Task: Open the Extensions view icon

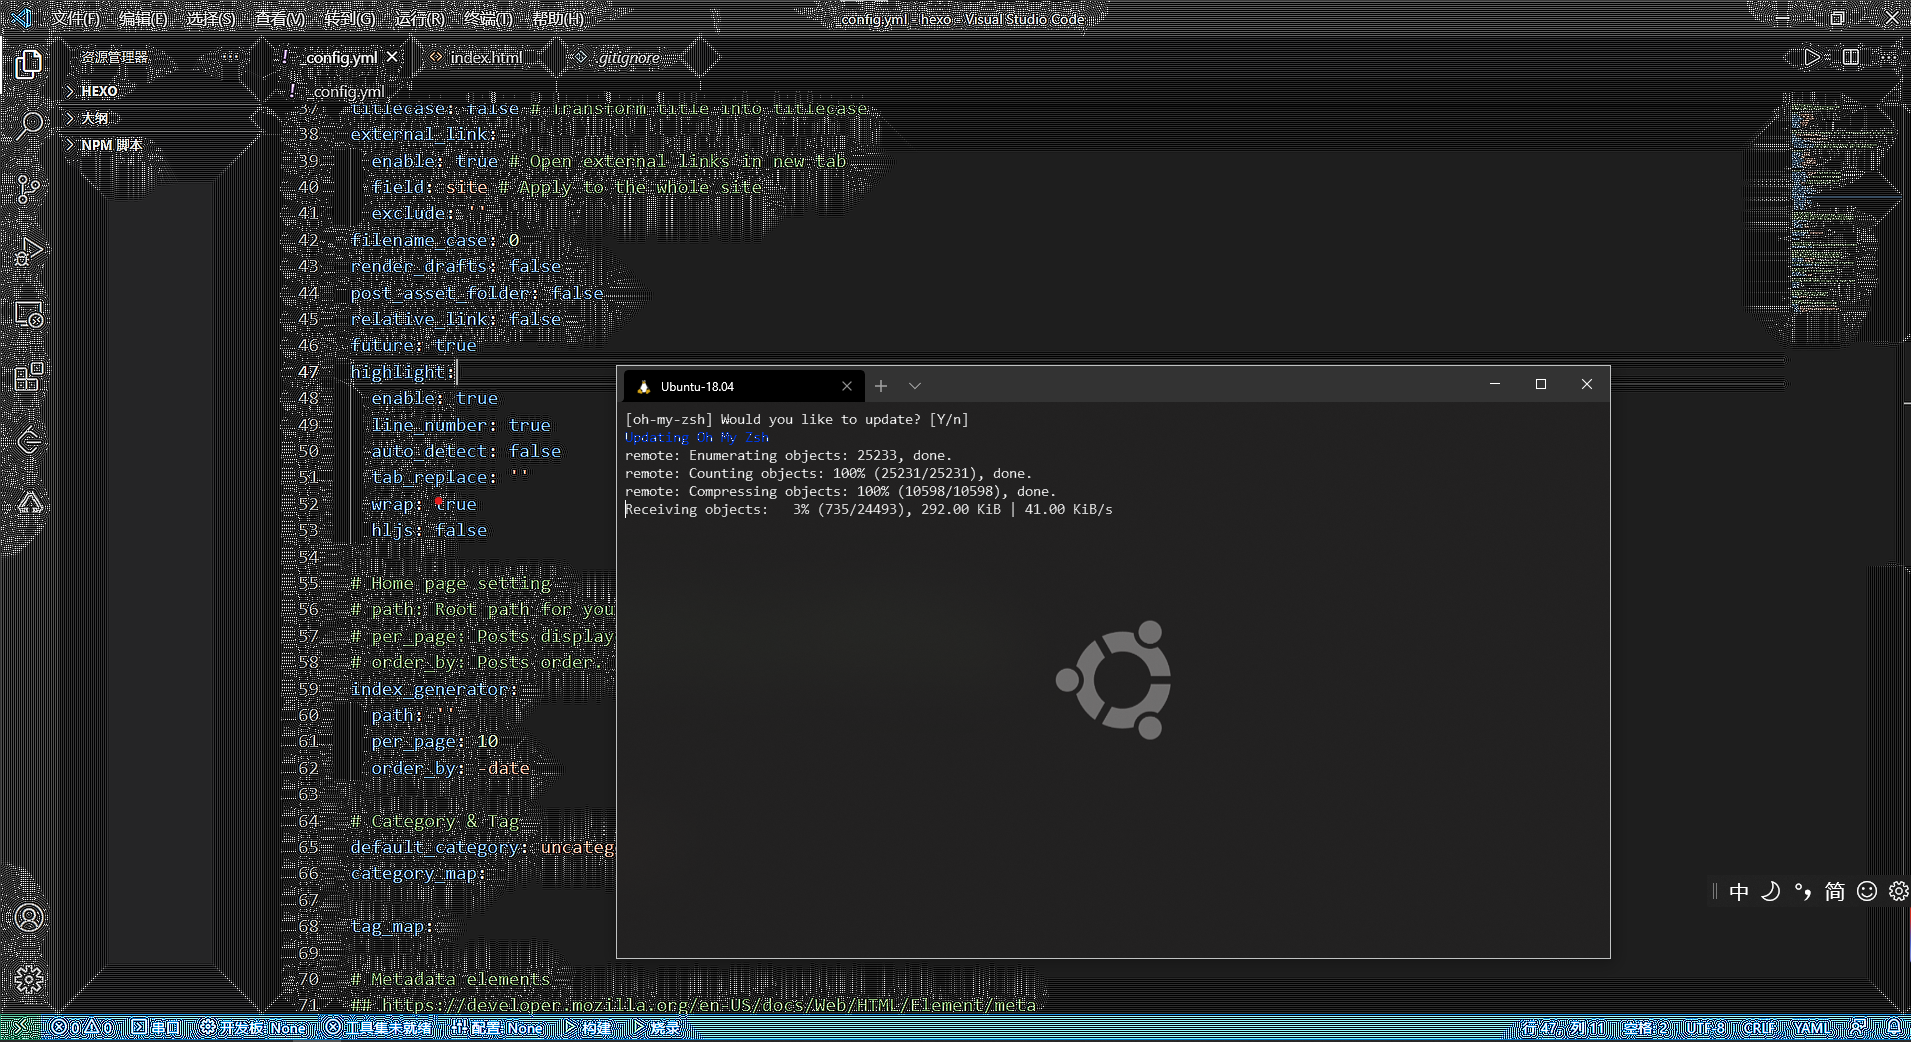Action: [x=29, y=377]
